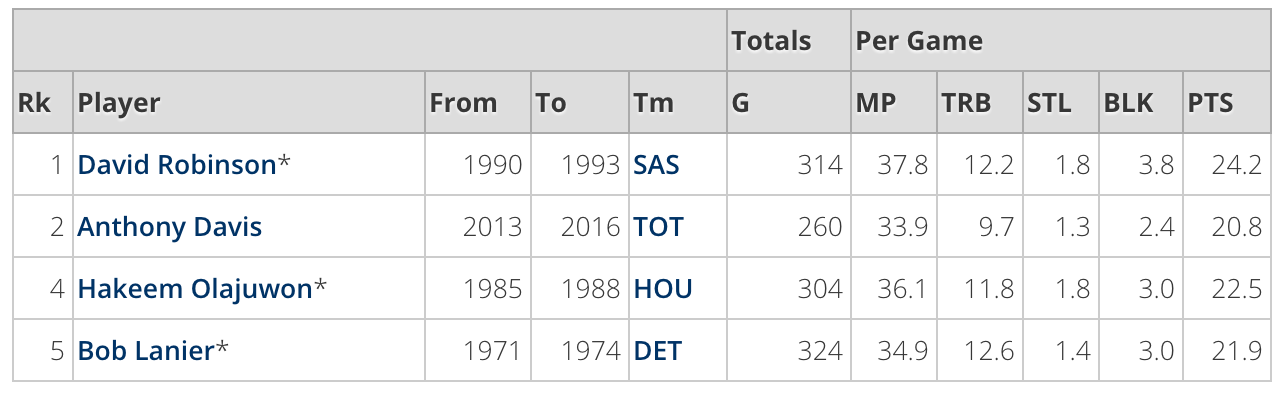Sort table by Player column header

(249, 103)
